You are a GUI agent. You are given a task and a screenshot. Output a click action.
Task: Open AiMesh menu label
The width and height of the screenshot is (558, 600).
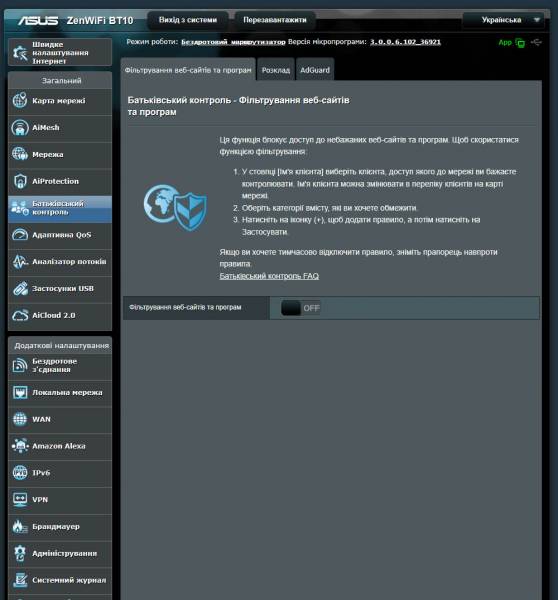click(46, 127)
